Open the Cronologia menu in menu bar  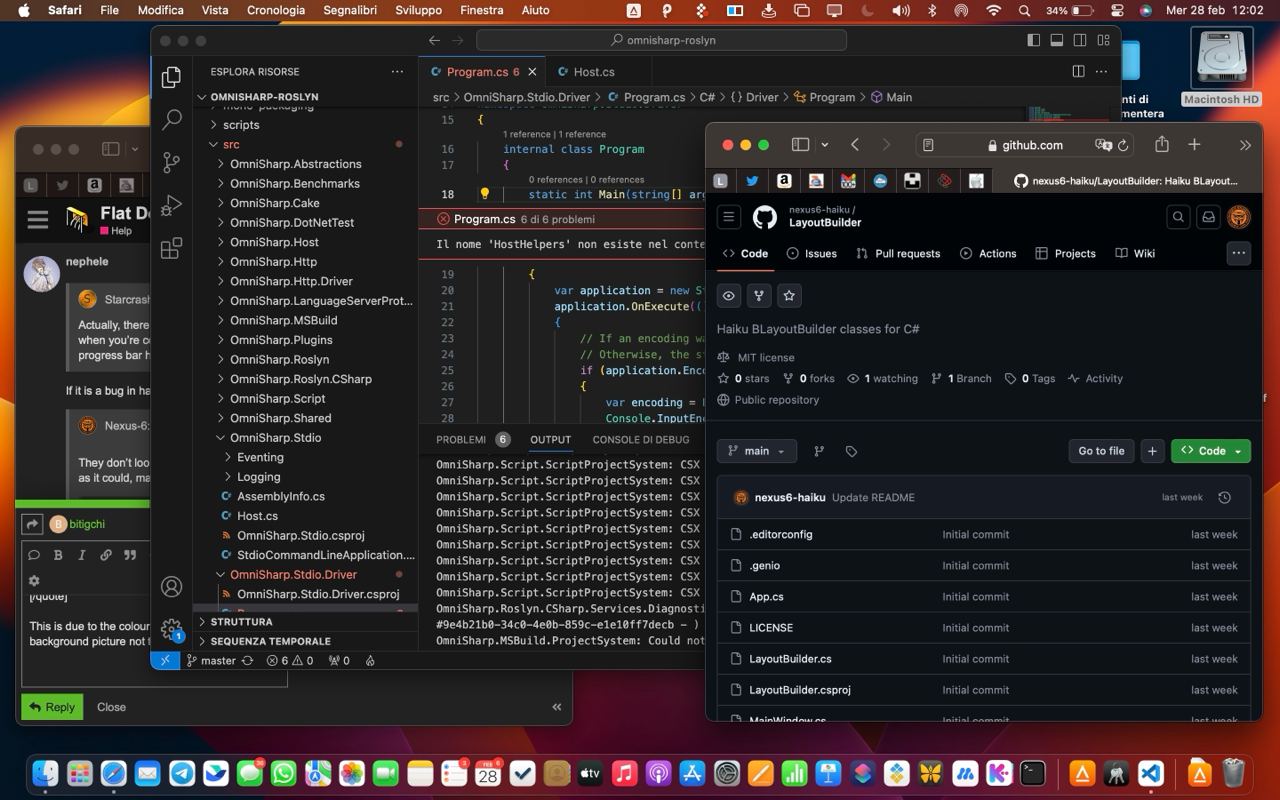(276, 10)
